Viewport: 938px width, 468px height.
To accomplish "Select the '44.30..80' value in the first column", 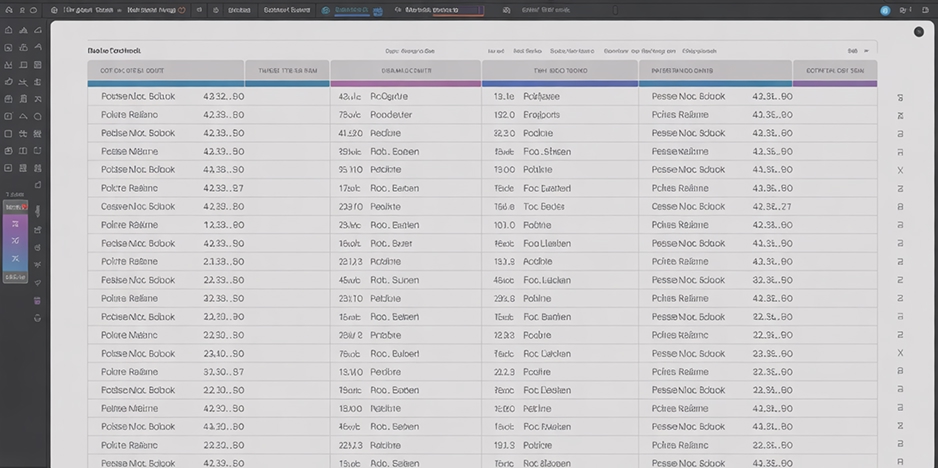I will (x=224, y=427).
